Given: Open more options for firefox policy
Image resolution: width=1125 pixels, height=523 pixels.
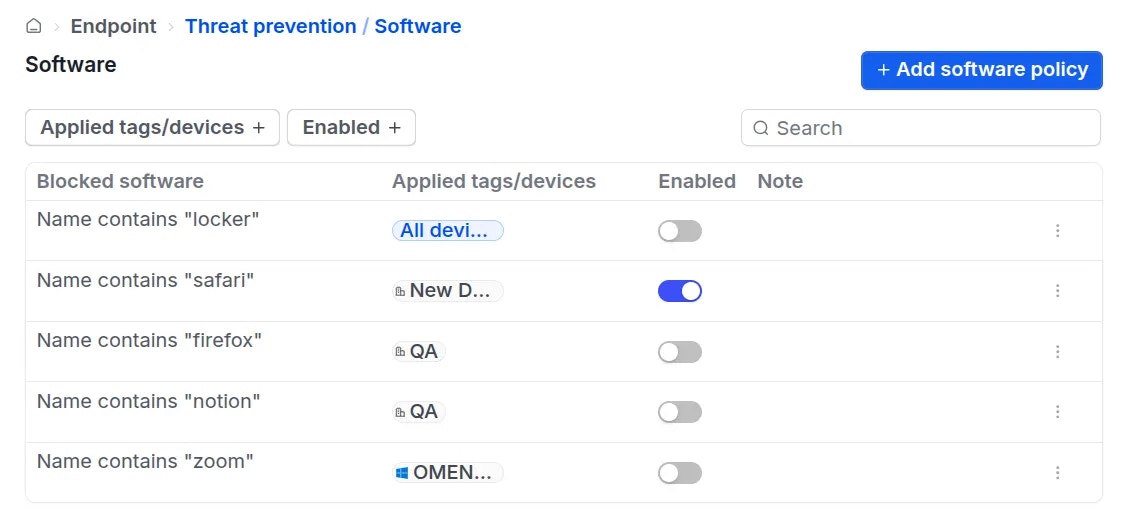Looking at the screenshot, I should [x=1057, y=352].
